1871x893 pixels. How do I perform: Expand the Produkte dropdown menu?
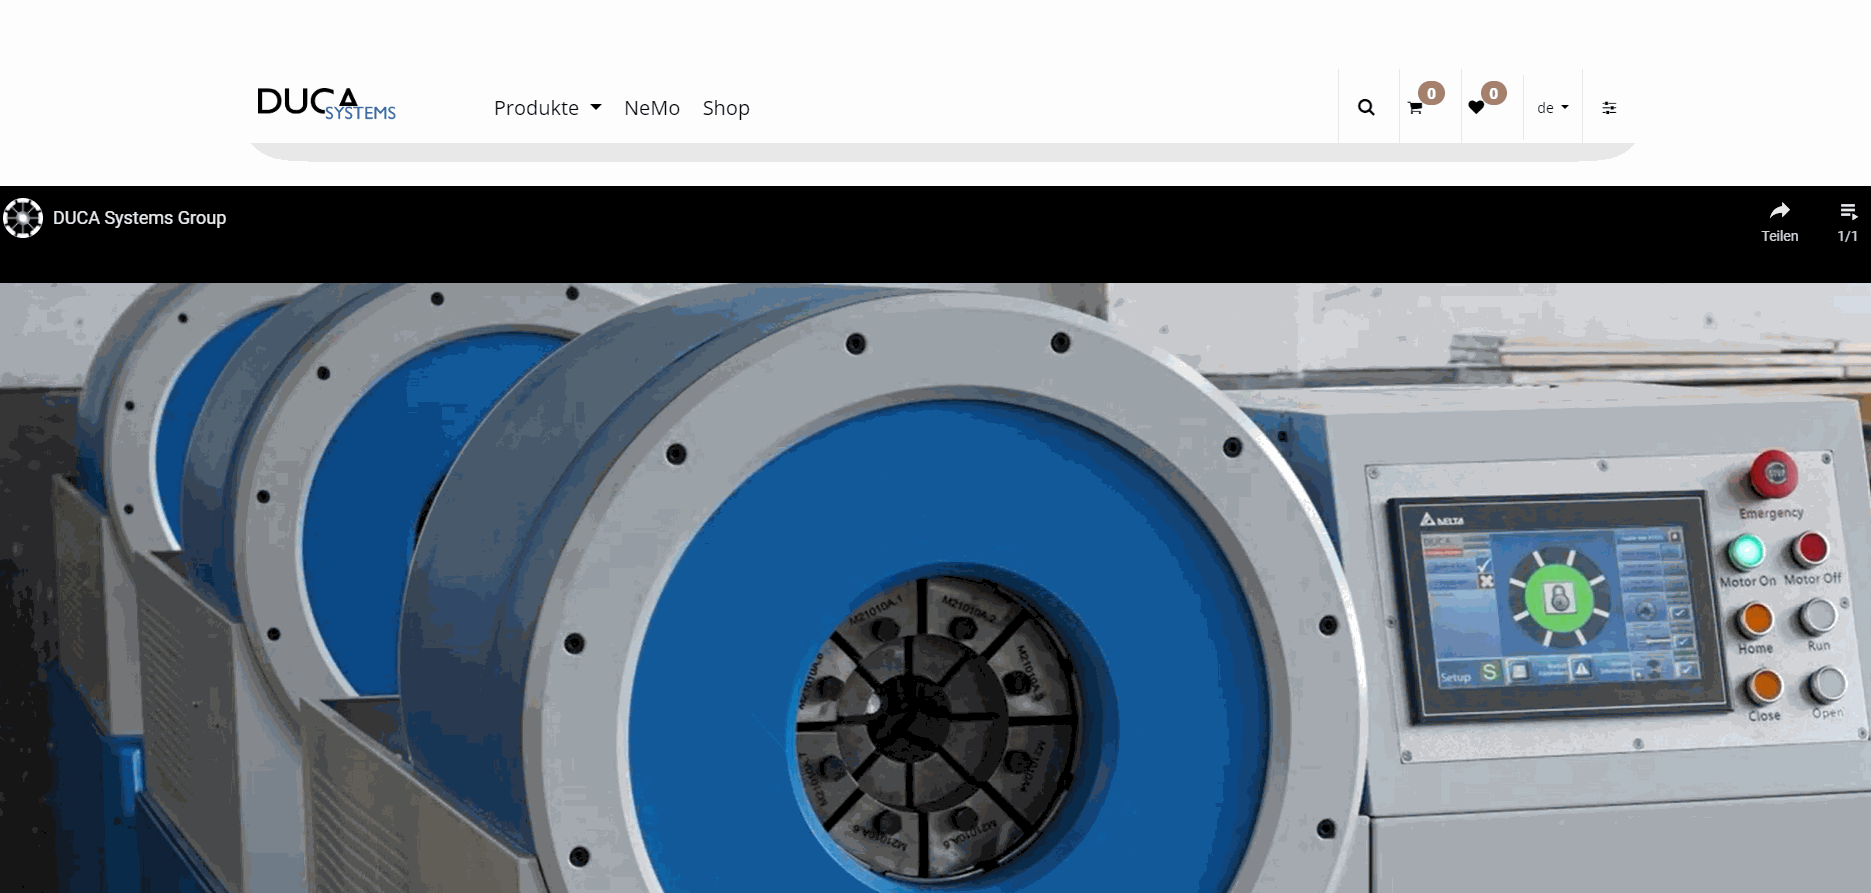click(547, 108)
